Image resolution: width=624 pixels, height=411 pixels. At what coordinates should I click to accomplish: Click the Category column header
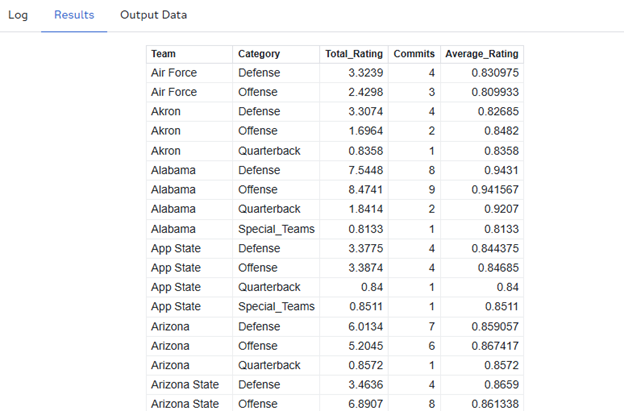(x=259, y=54)
